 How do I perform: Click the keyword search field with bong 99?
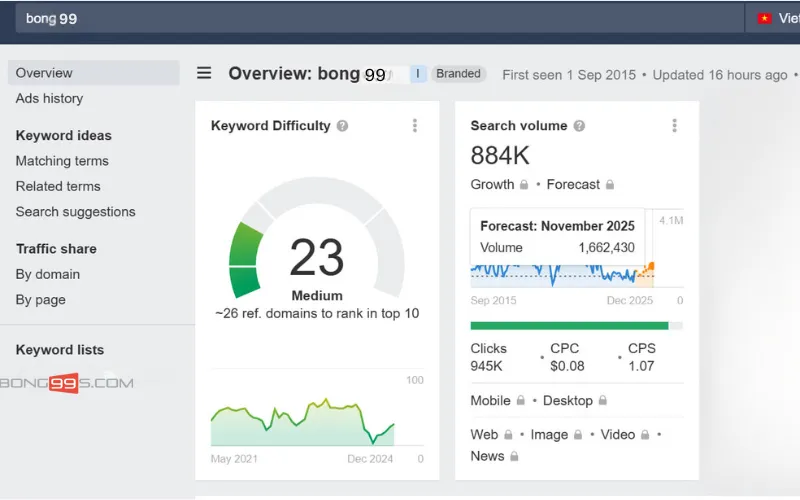click(x=379, y=19)
